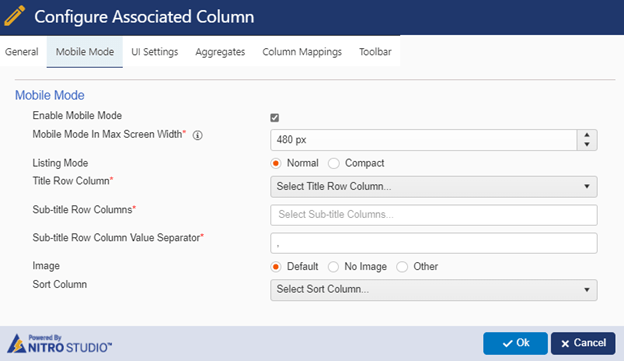Click the Nitro Studio logo

[x=60, y=344]
